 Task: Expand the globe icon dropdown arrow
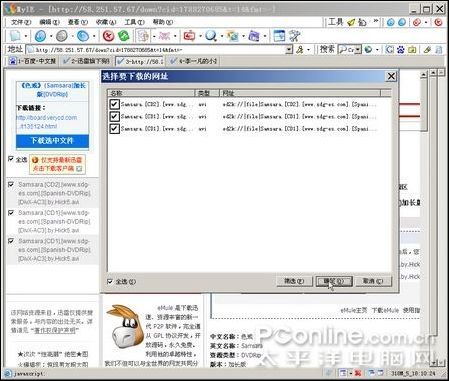pos(377,50)
